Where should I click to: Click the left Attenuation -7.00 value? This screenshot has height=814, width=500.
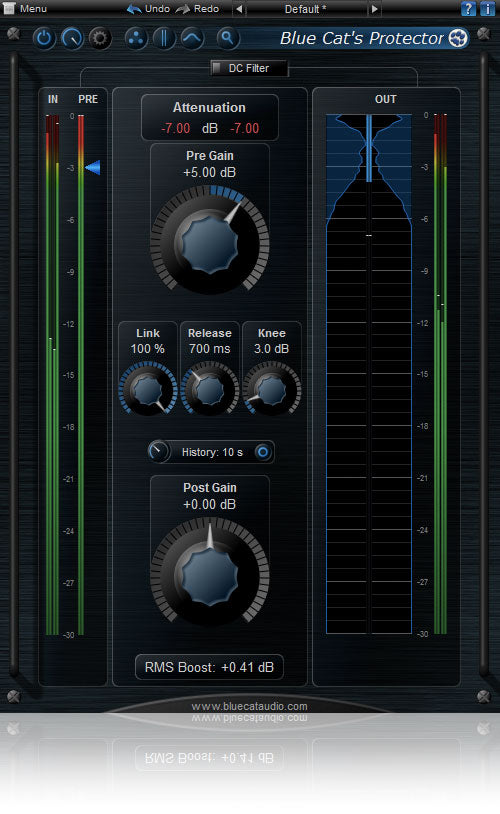click(176, 128)
